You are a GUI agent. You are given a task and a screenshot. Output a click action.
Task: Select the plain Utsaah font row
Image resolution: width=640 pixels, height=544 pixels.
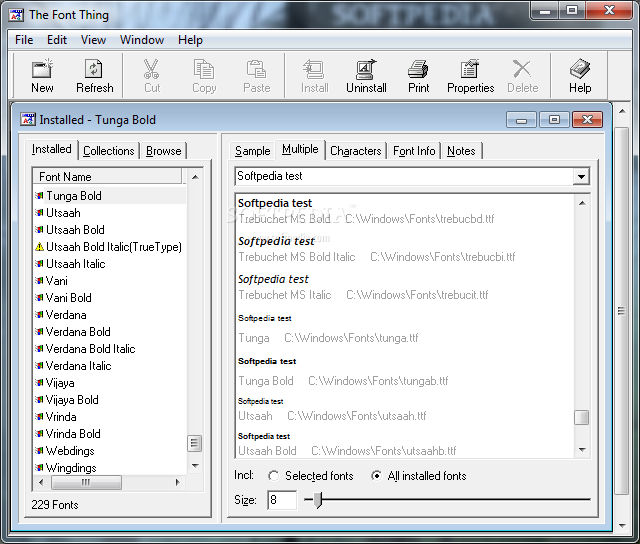63,213
